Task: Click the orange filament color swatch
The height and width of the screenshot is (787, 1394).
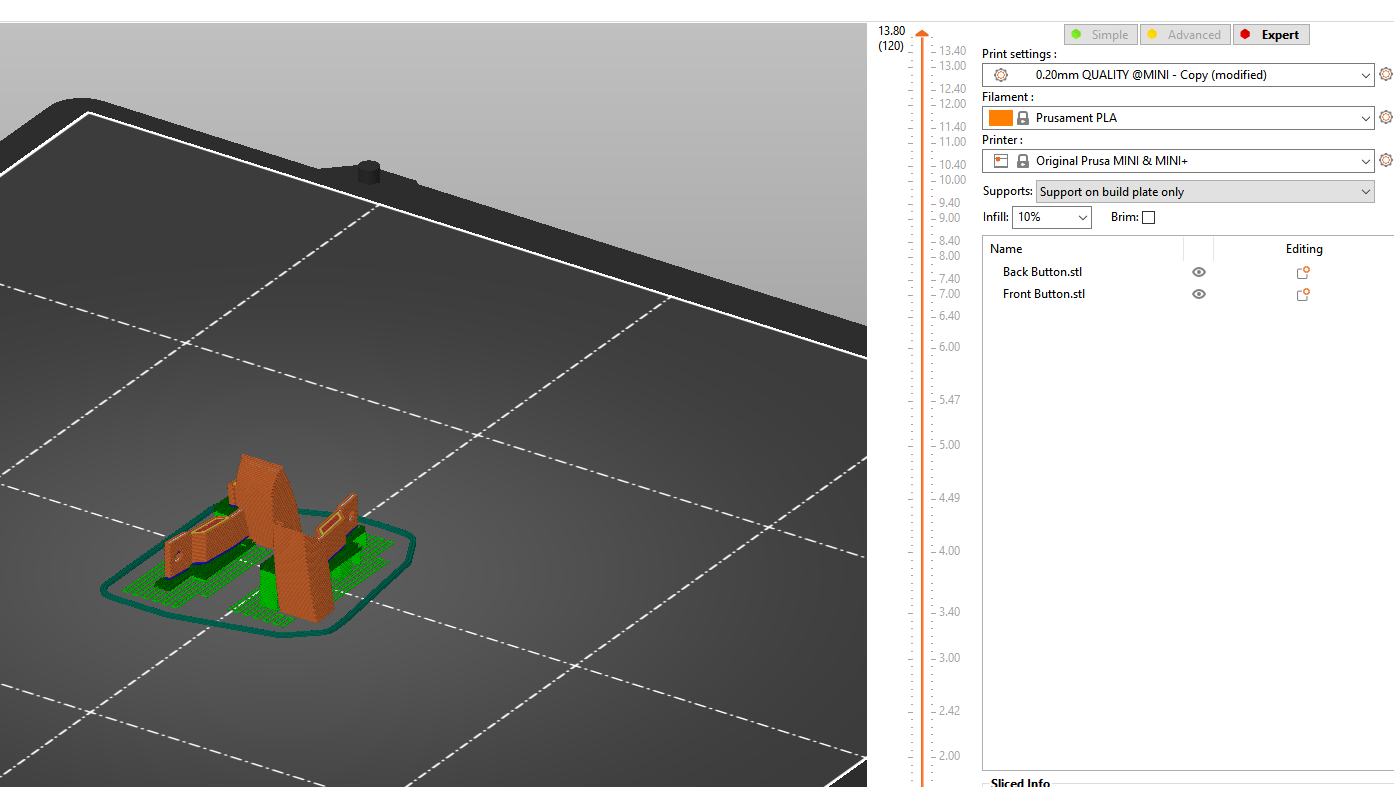Action: click(x=1000, y=117)
